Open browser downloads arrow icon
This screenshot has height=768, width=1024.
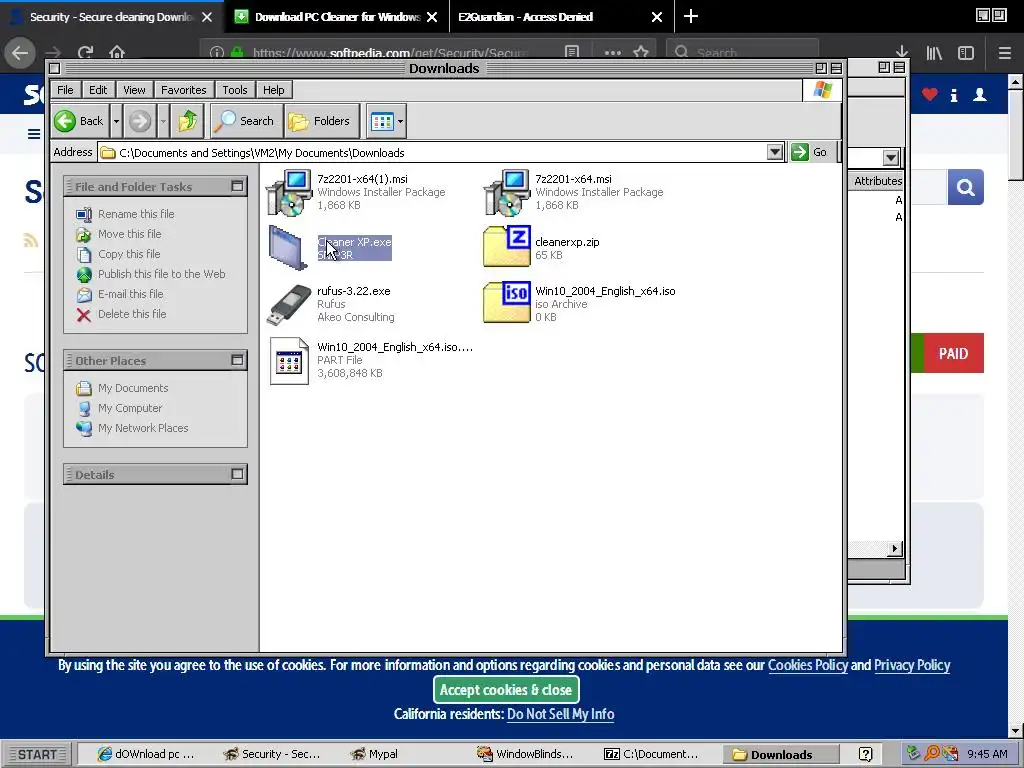point(902,52)
